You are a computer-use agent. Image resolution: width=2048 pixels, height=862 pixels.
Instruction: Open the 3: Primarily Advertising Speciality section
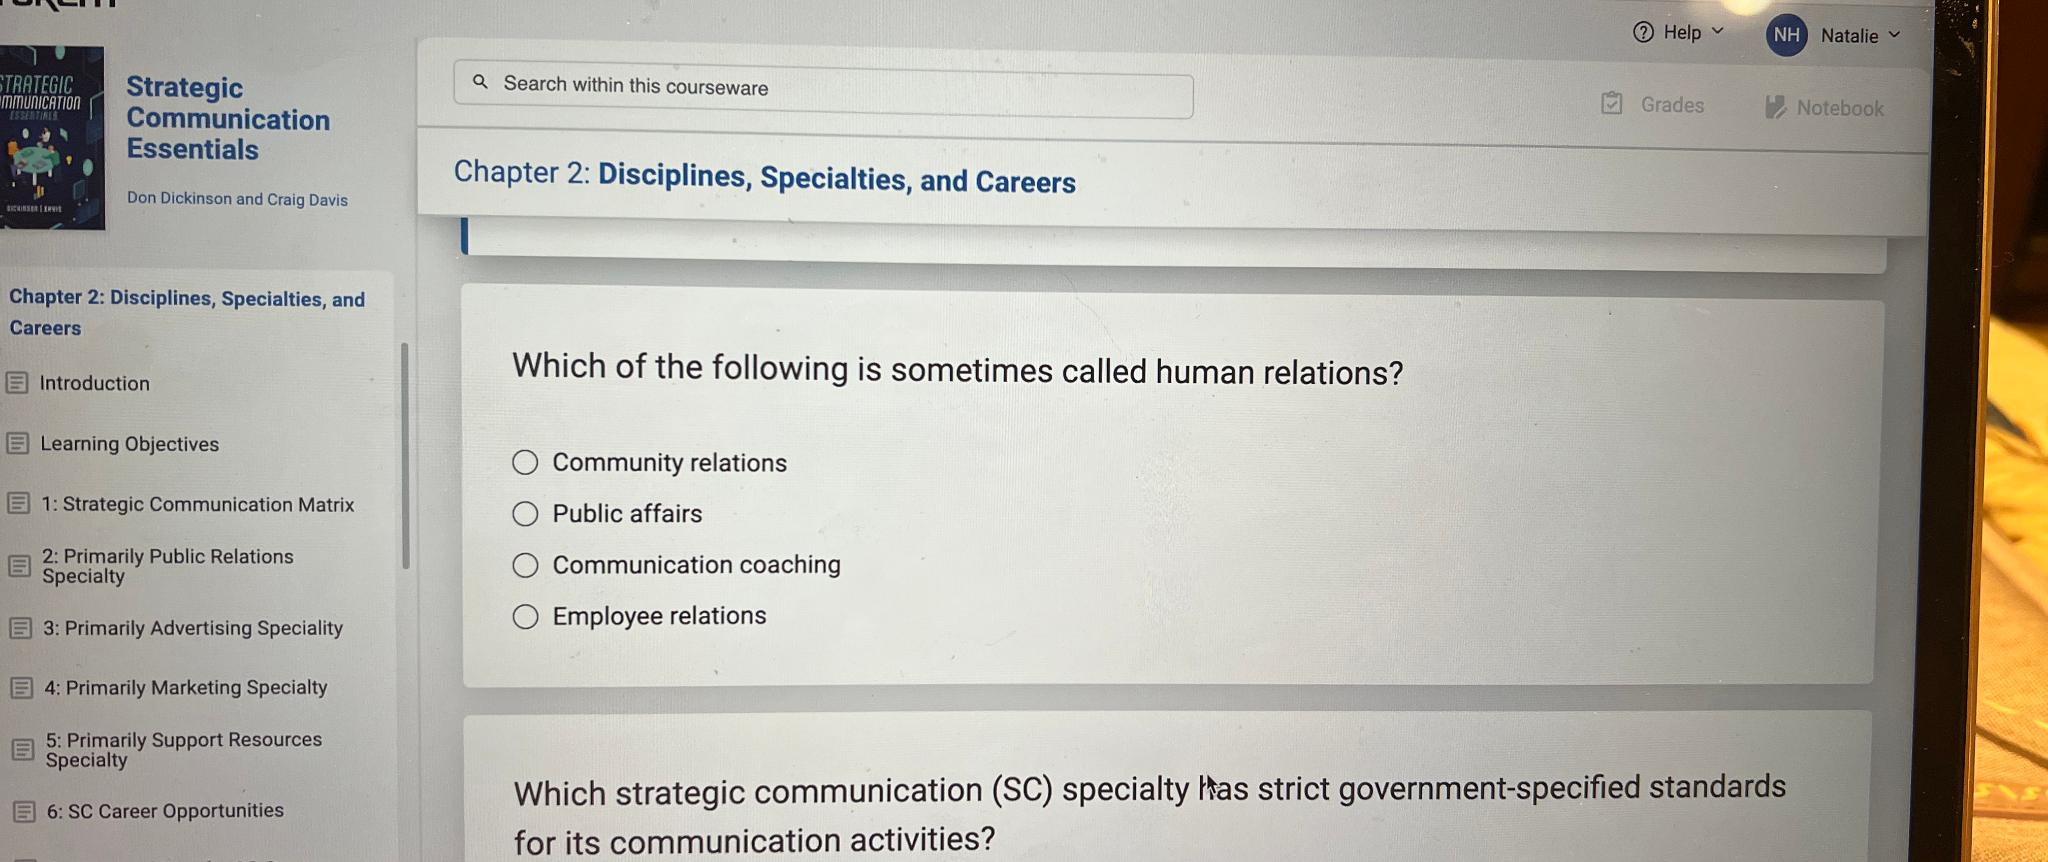point(194,628)
